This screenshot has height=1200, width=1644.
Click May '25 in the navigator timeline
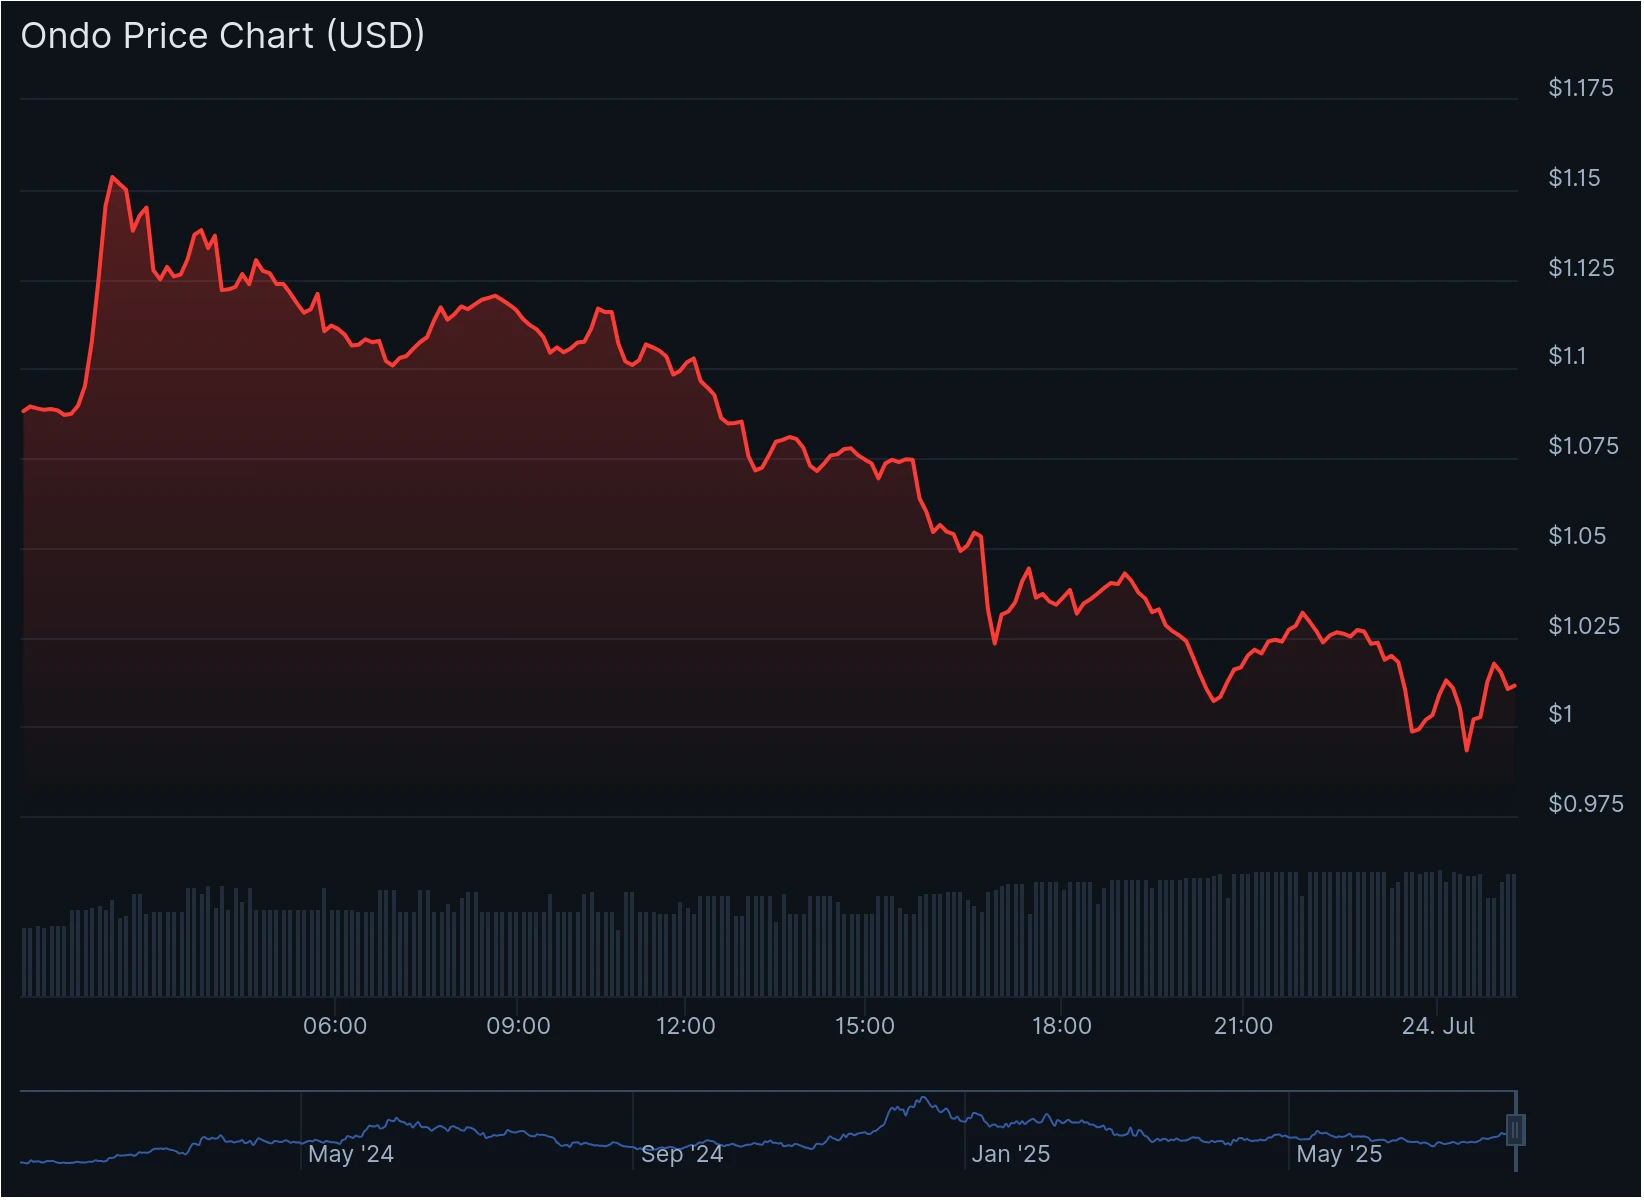[1339, 1154]
